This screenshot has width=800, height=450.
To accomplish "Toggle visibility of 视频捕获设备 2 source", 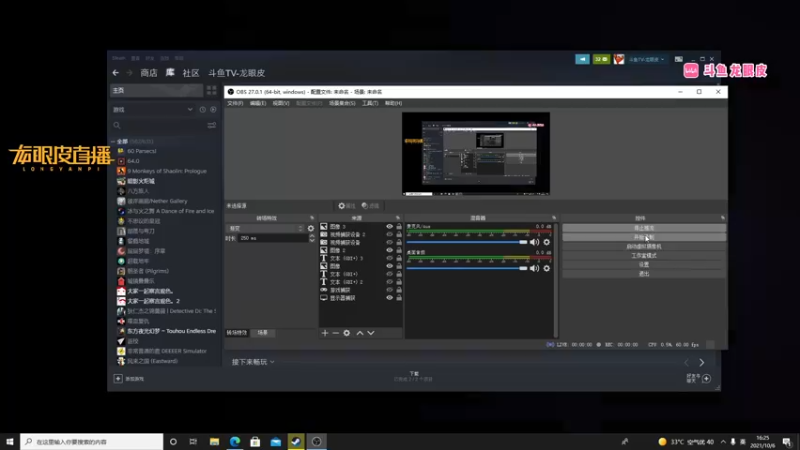I will (x=389, y=235).
